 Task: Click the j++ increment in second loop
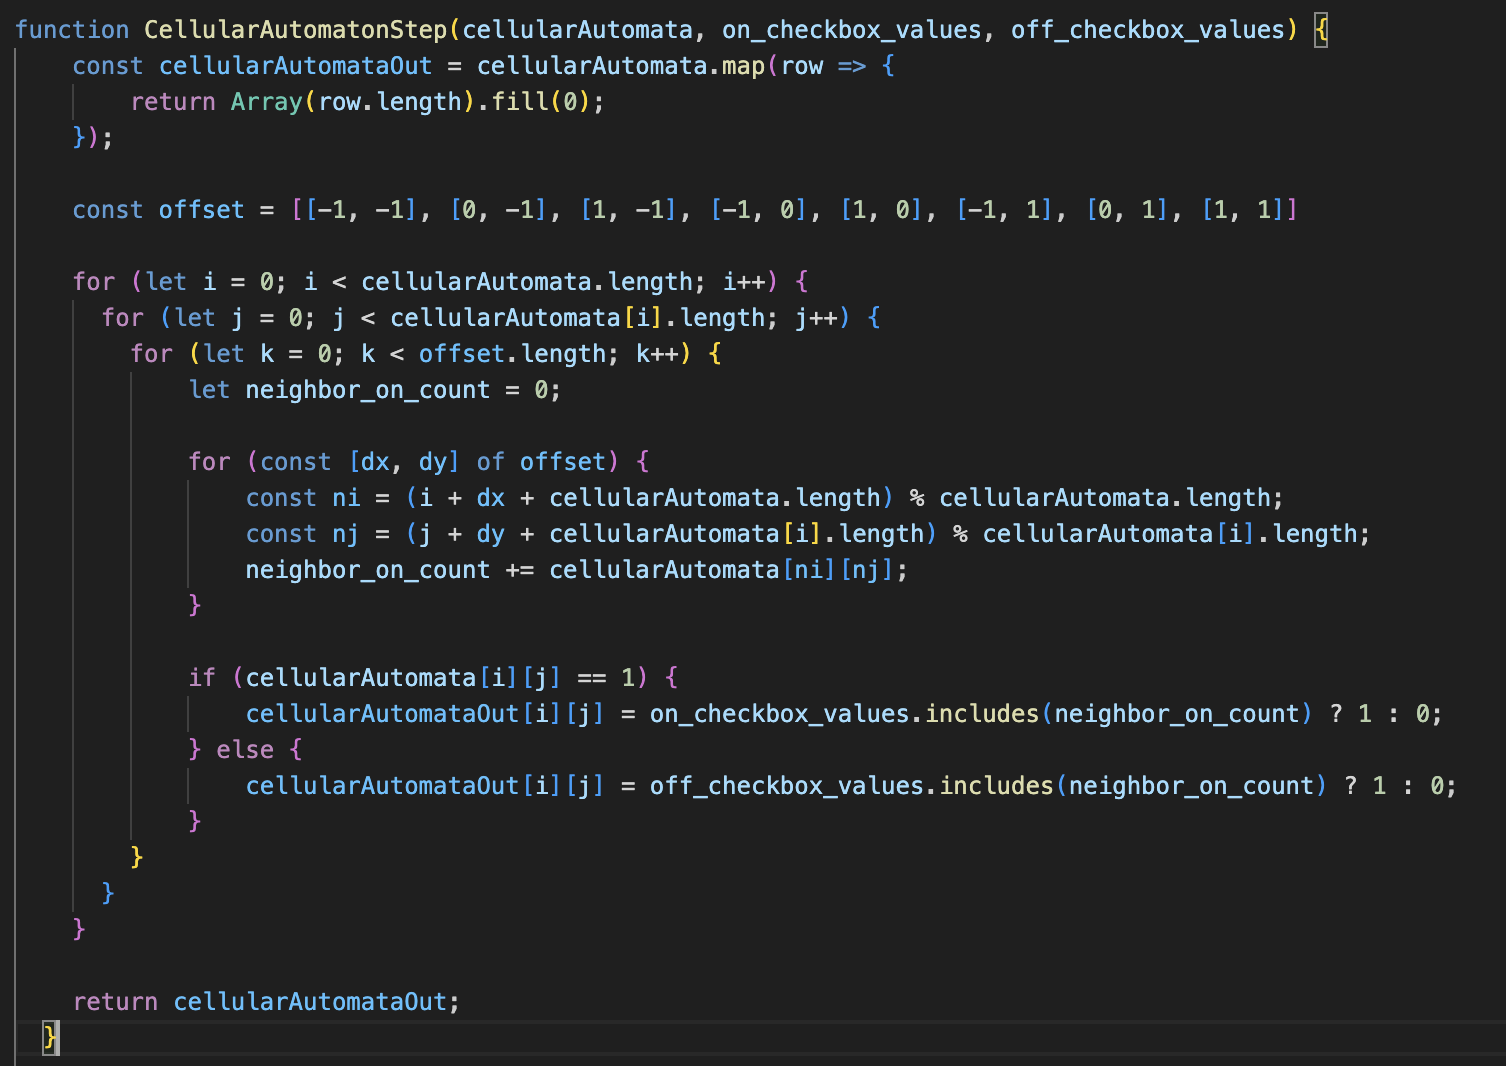coord(816,318)
